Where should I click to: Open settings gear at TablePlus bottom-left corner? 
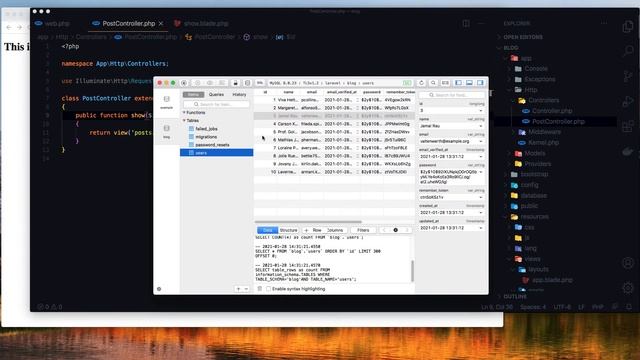pos(159,289)
